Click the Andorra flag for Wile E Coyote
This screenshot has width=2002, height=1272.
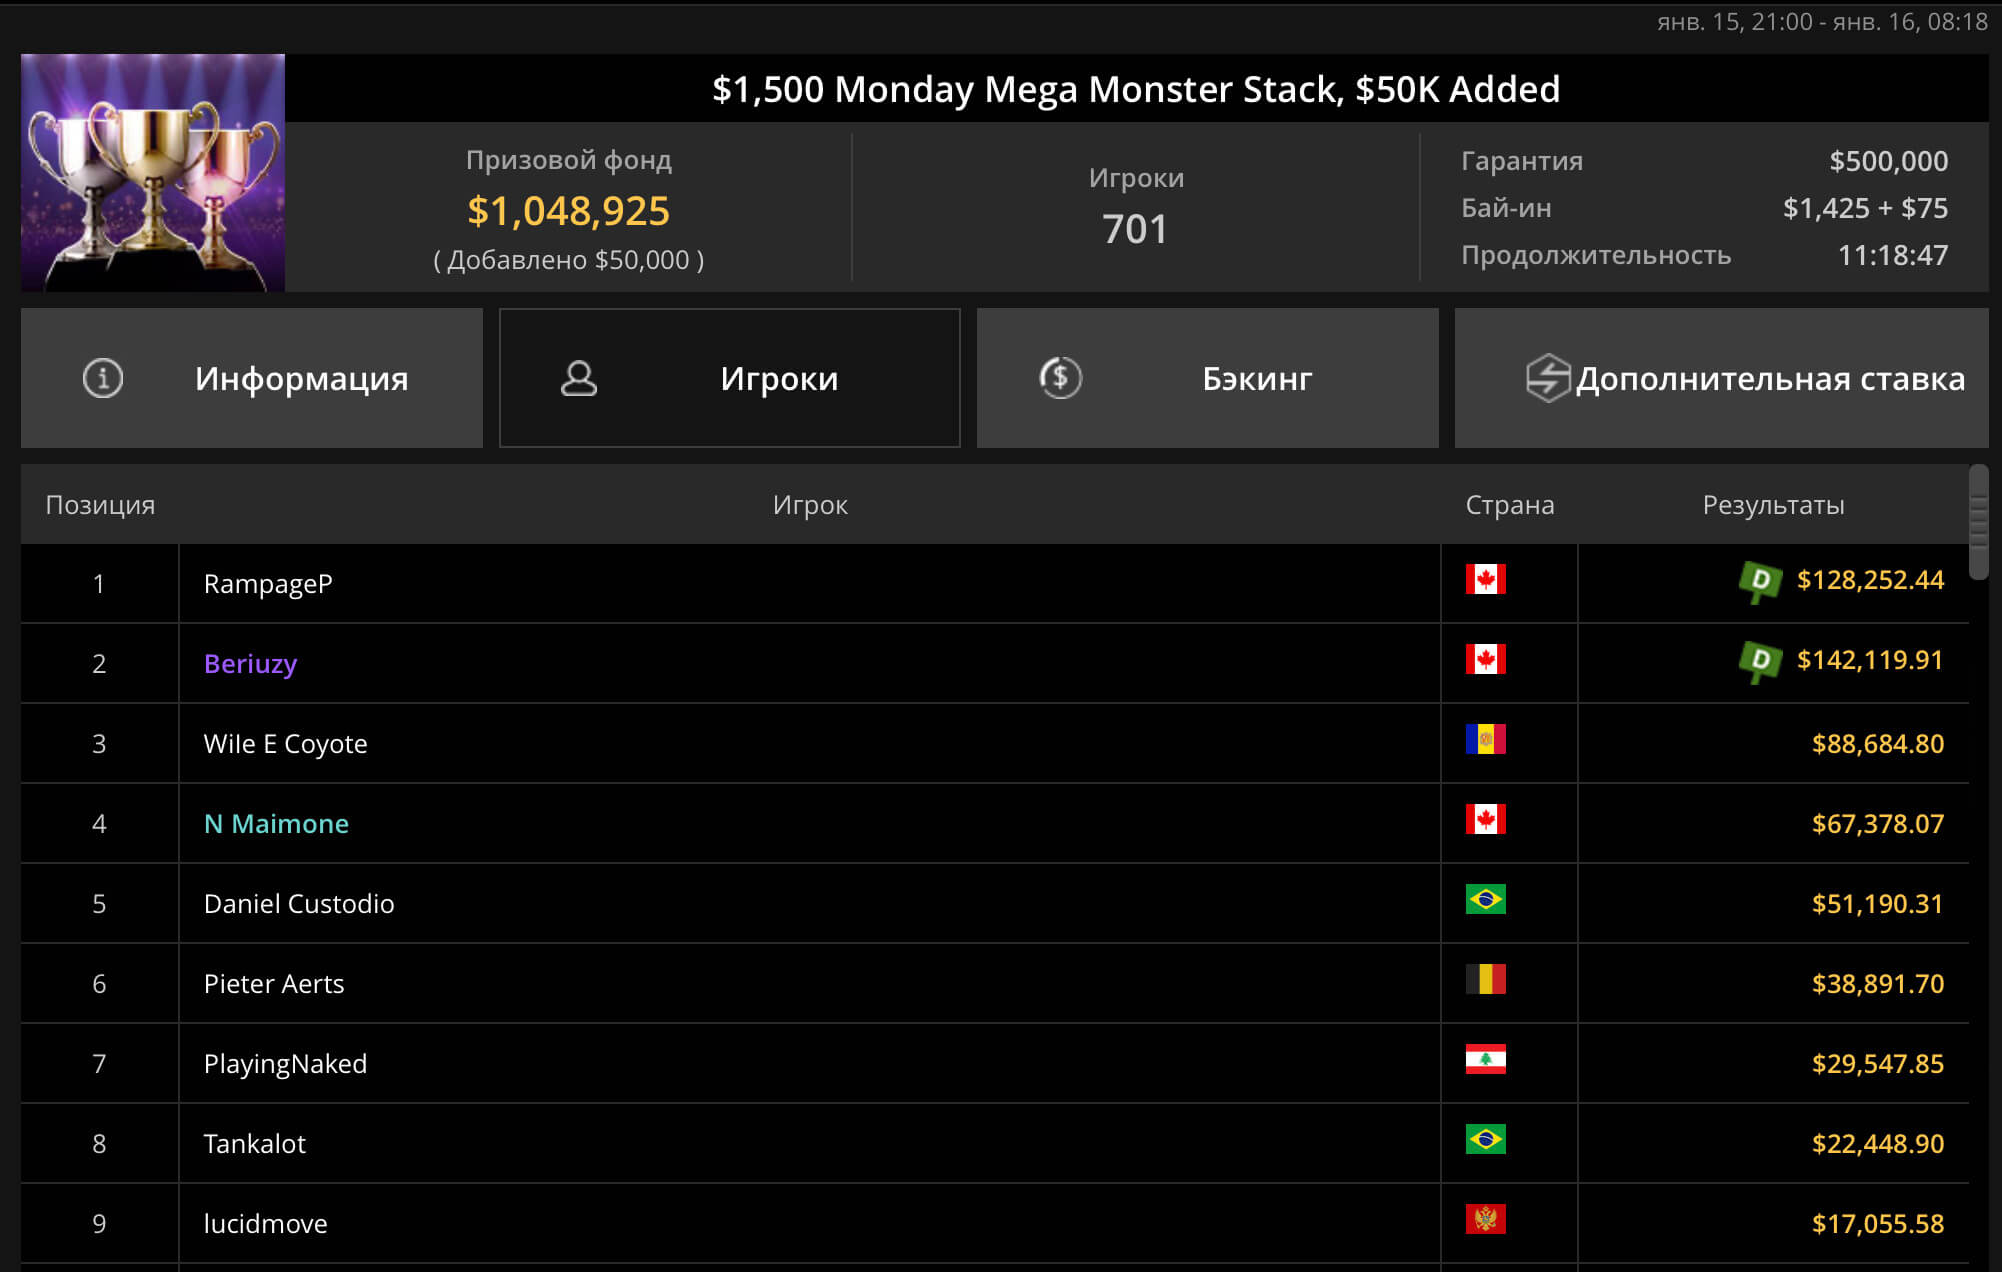[x=1485, y=740]
